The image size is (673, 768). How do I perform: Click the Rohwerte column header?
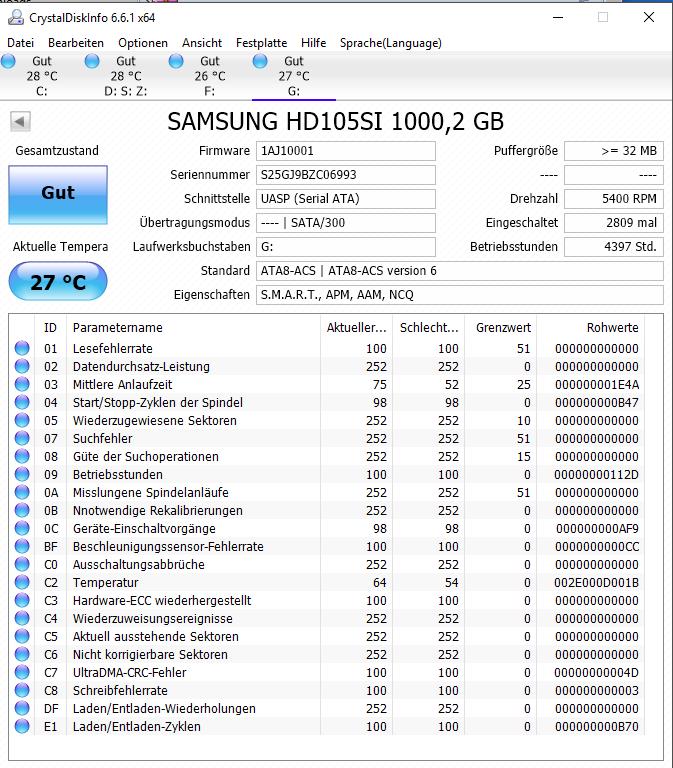point(591,328)
